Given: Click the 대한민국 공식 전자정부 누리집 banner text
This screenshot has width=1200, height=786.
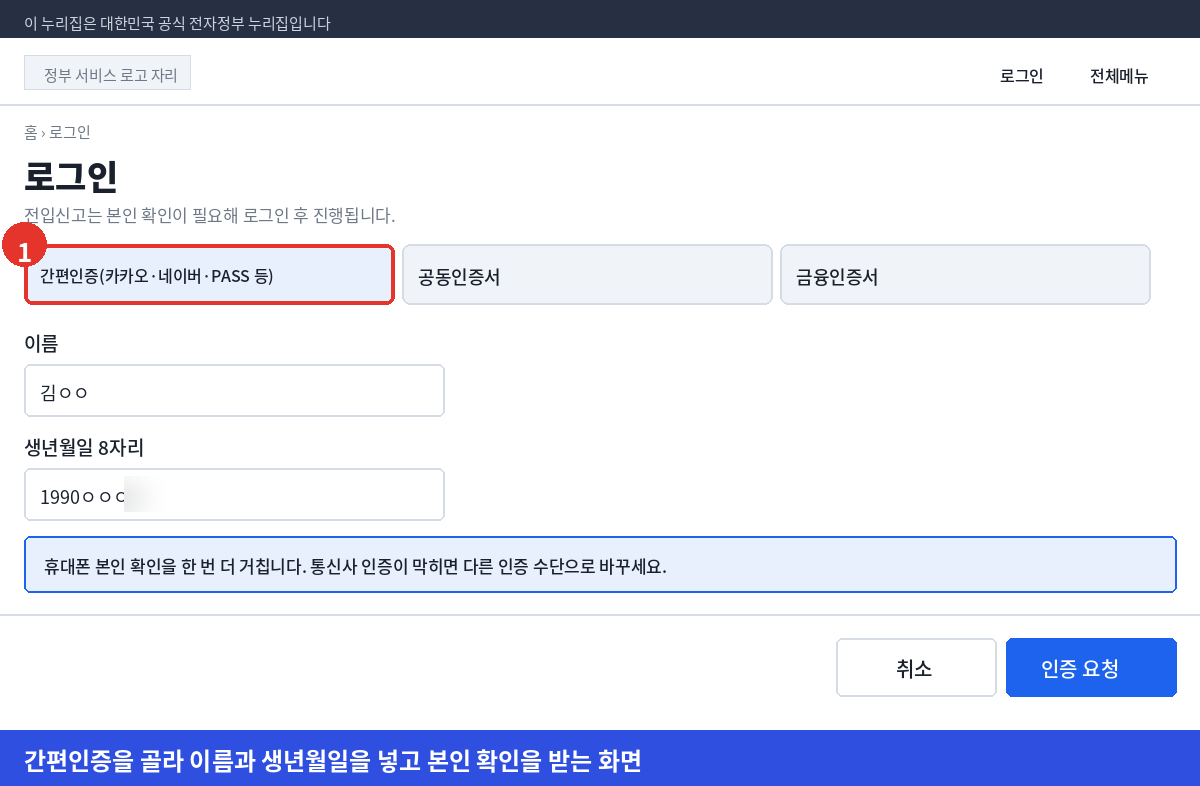Looking at the screenshot, I should [177, 23].
